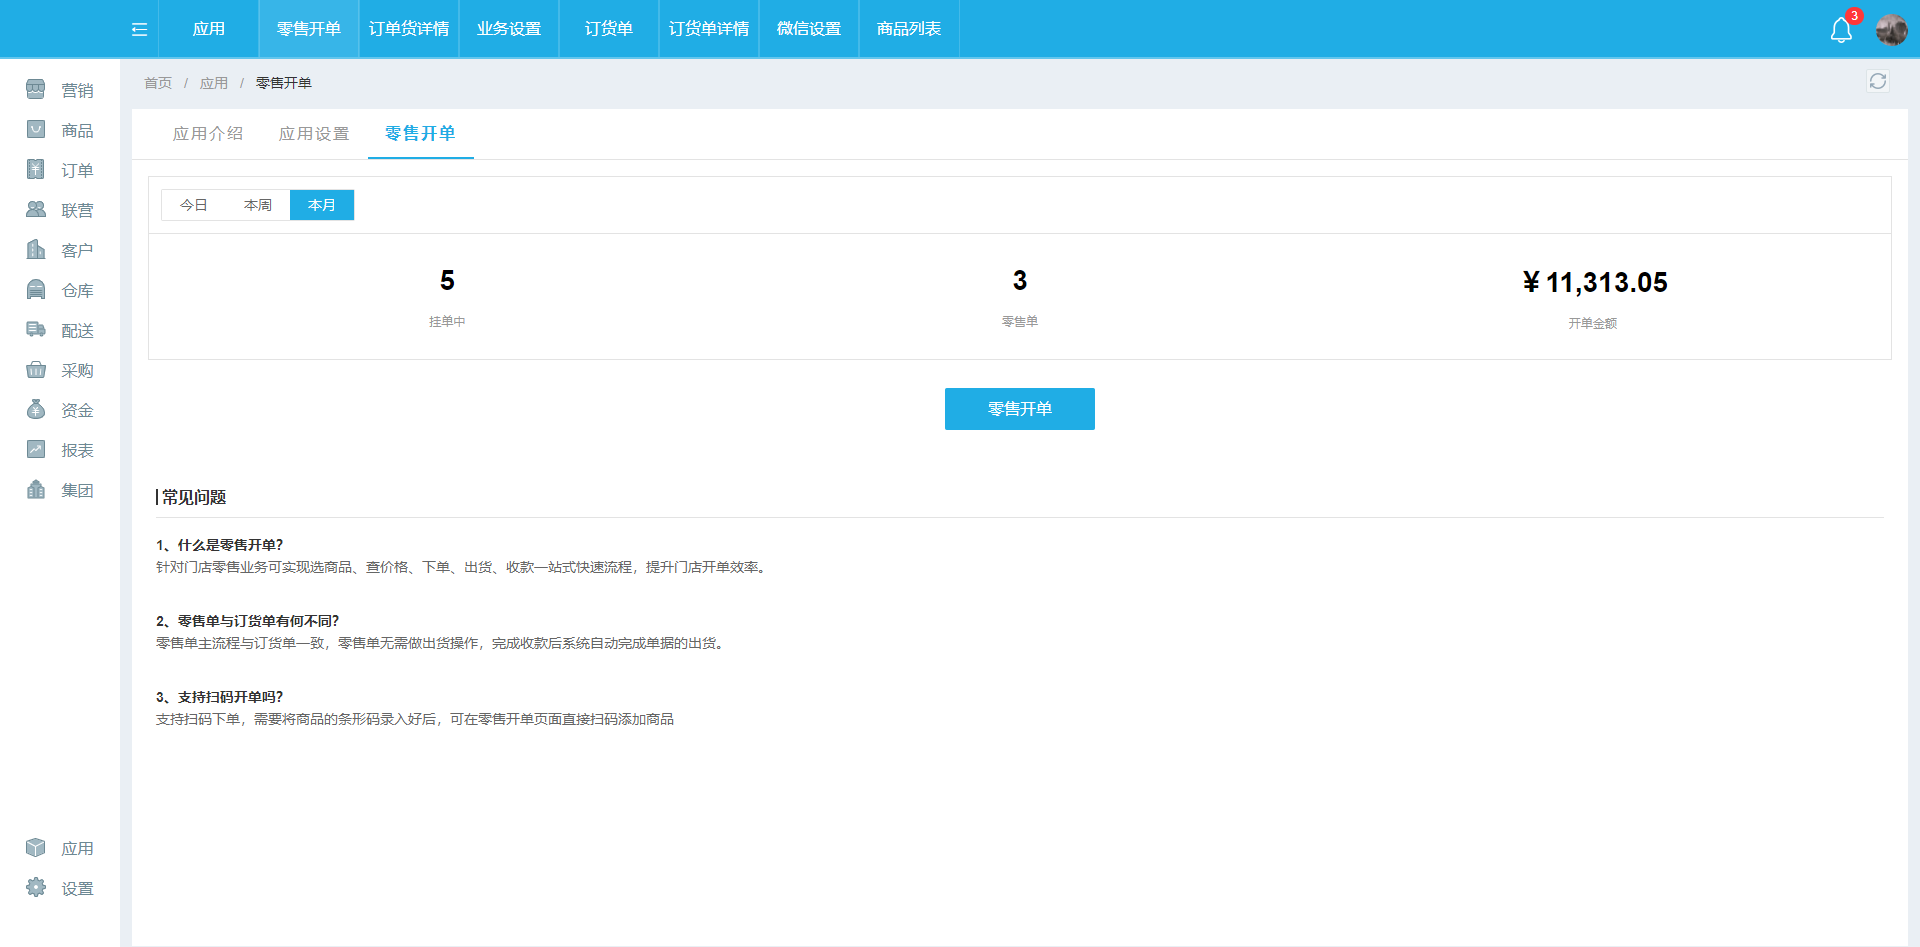Open the 微信设置 top tab
Screen dimensions: 1920x947
[809, 29]
